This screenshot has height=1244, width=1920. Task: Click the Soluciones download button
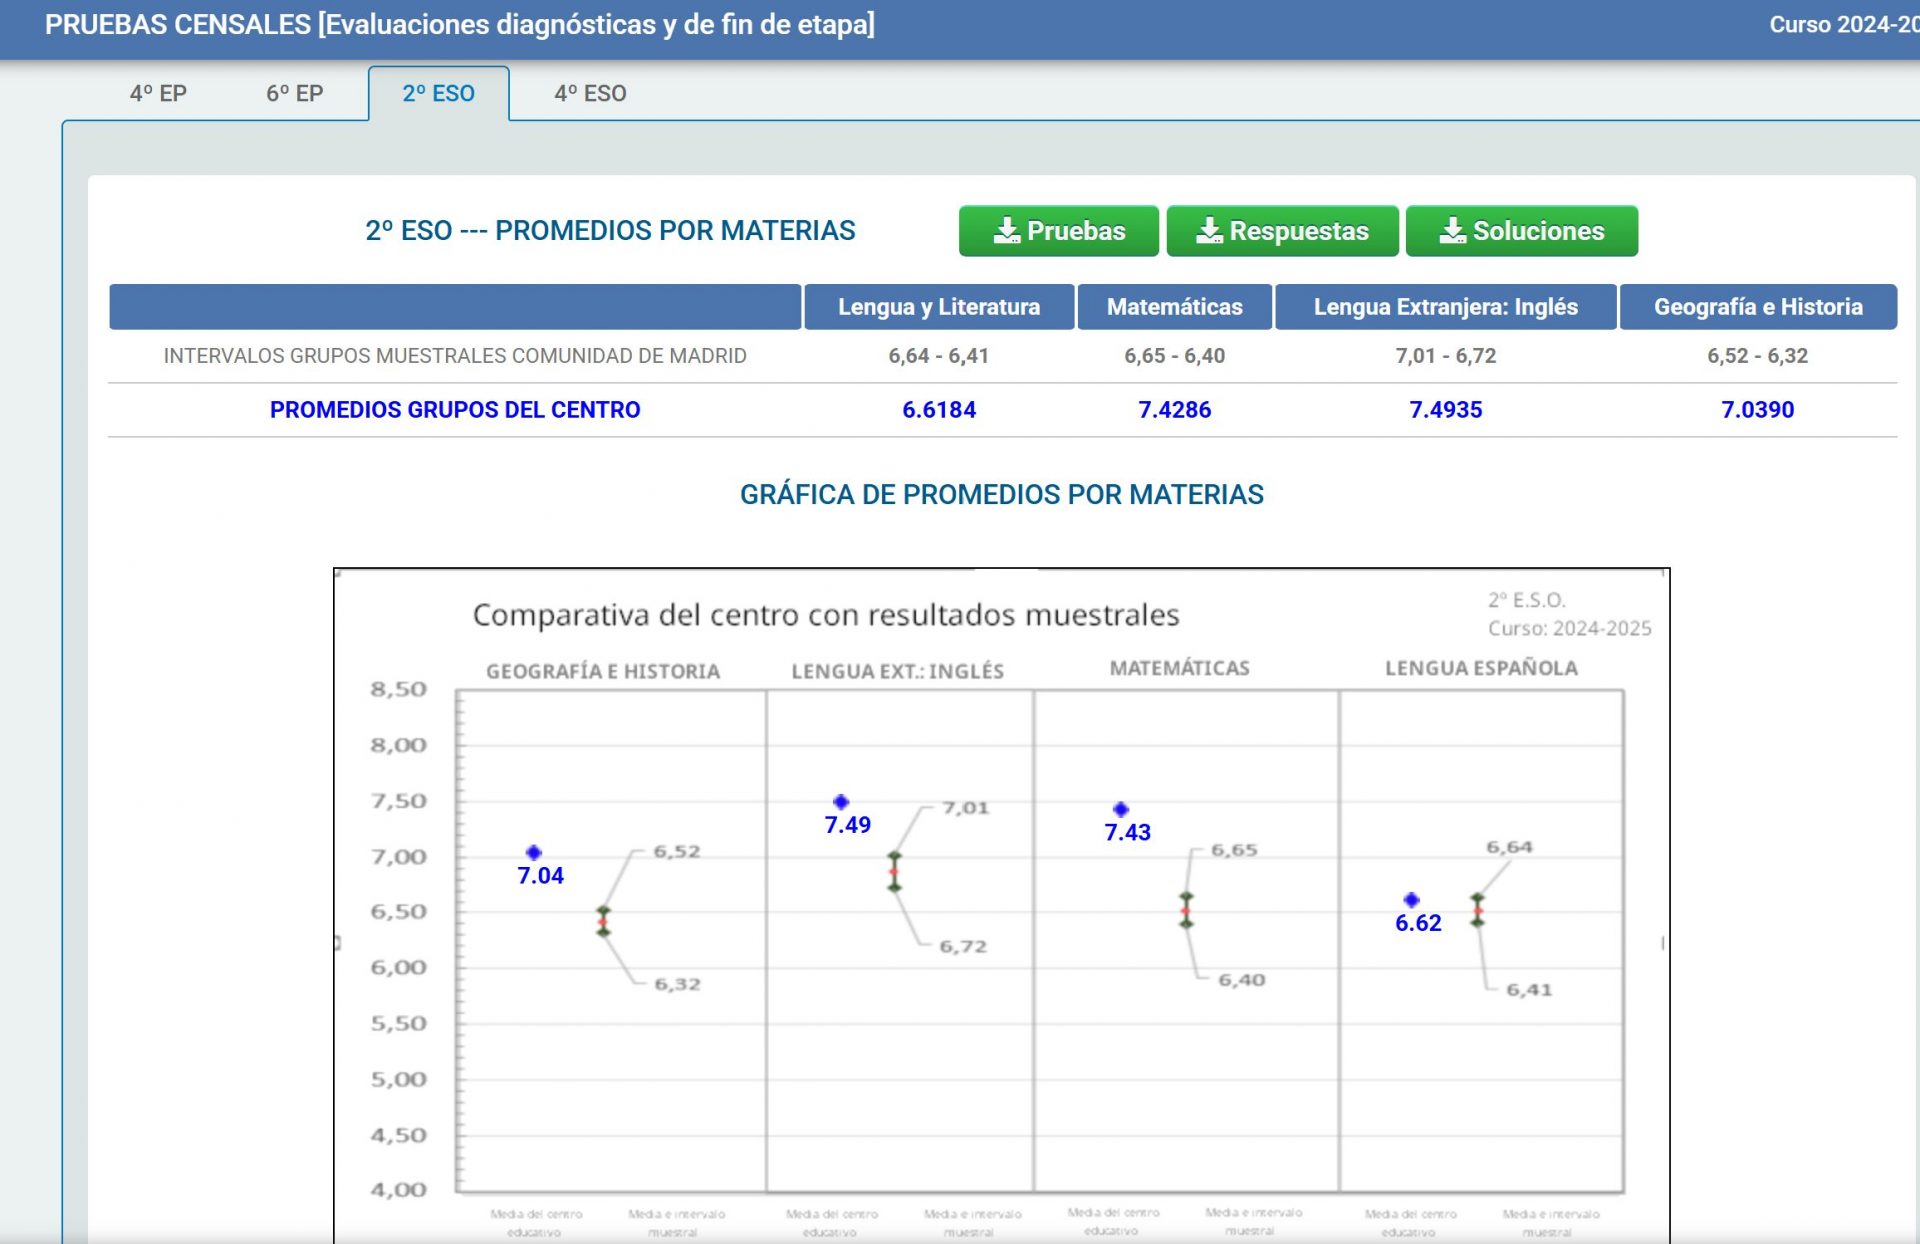(1521, 230)
